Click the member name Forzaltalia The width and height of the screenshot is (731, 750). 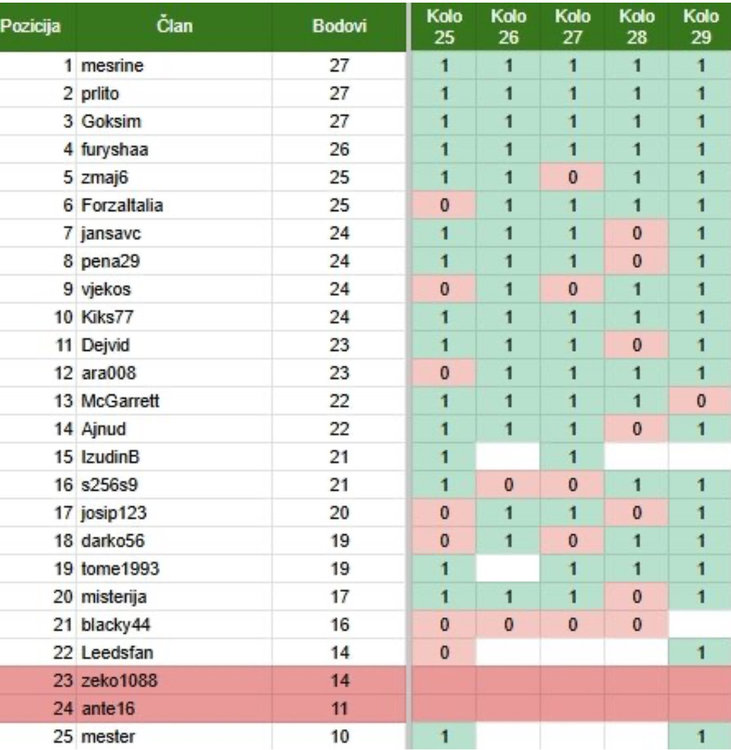pos(122,206)
